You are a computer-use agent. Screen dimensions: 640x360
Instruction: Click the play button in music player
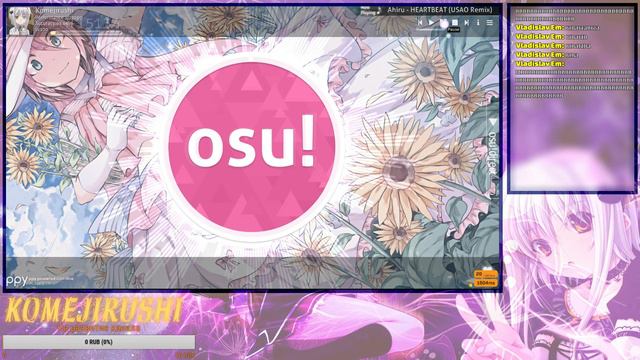click(x=431, y=22)
